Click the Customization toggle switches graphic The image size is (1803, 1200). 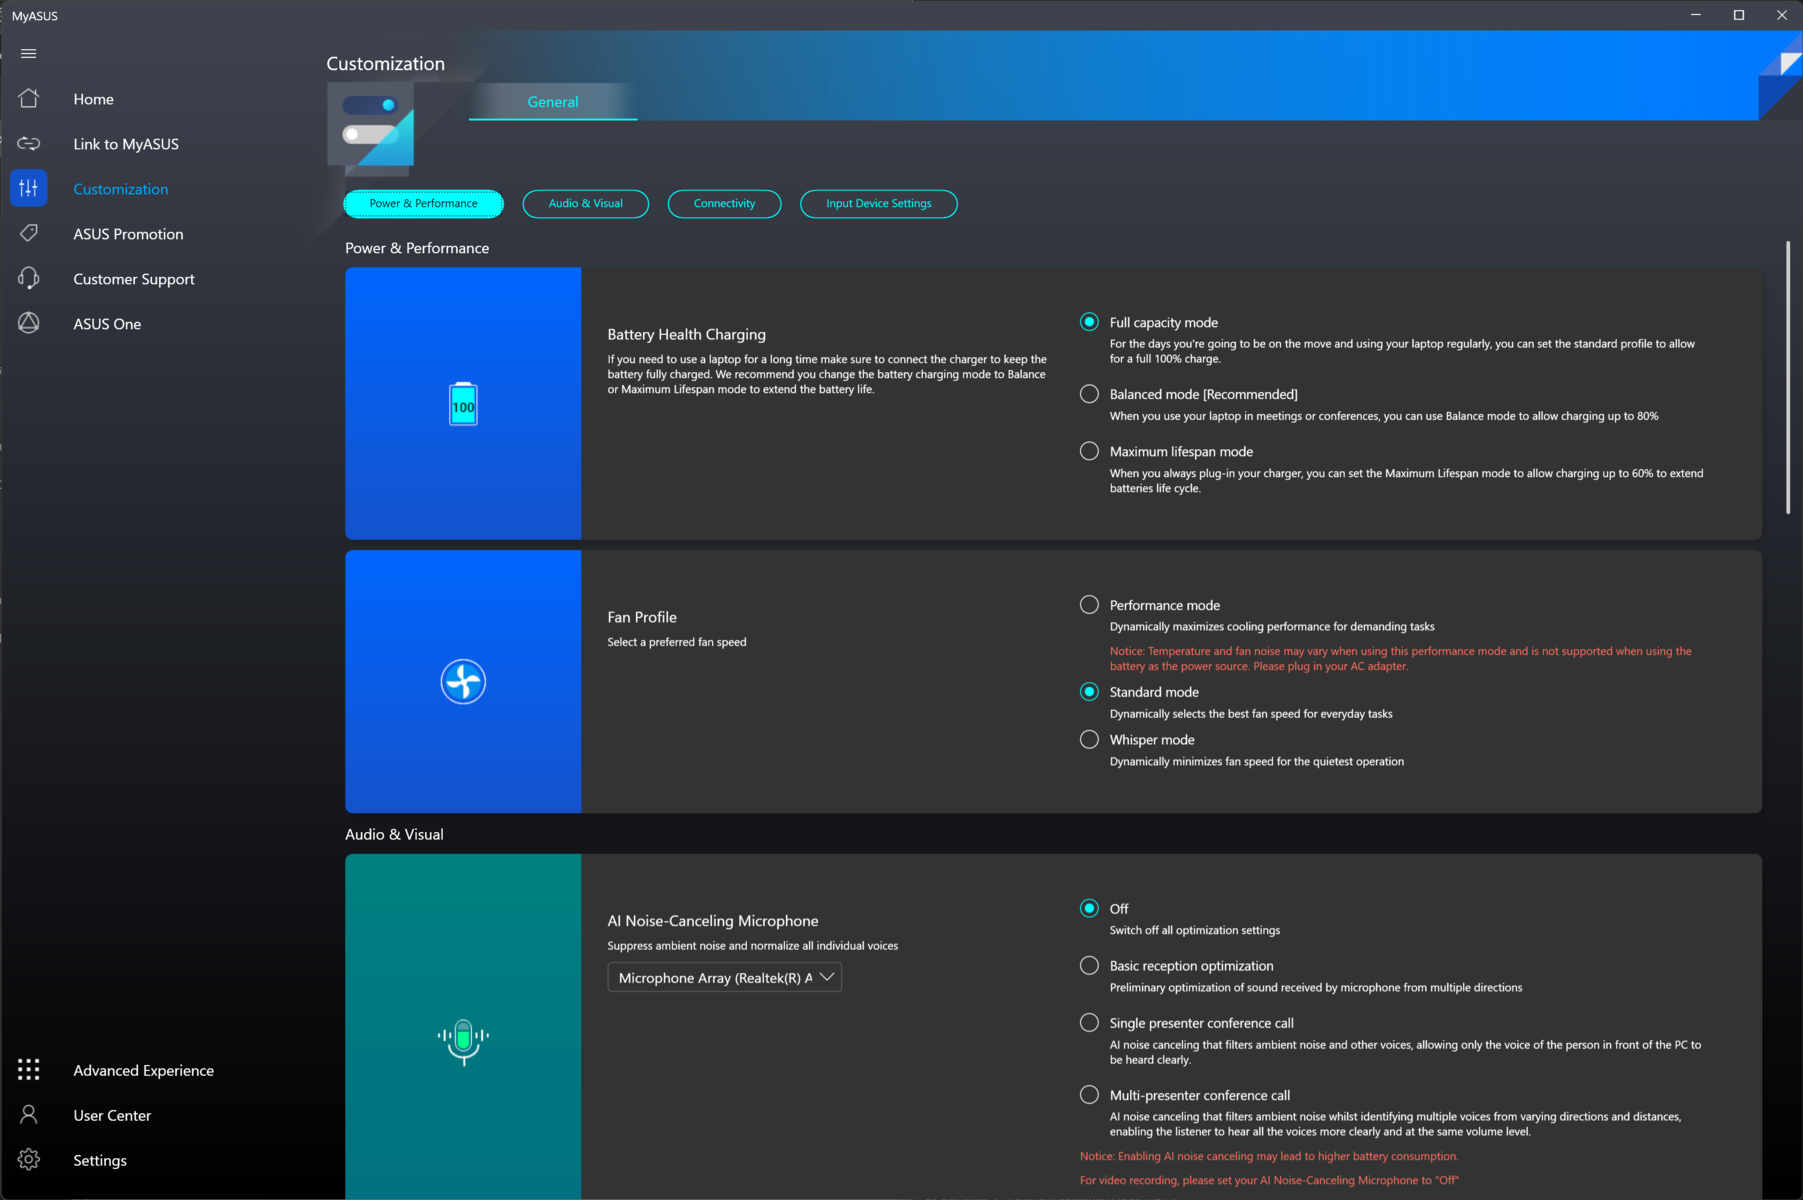pyautogui.click(x=371, y=124)
